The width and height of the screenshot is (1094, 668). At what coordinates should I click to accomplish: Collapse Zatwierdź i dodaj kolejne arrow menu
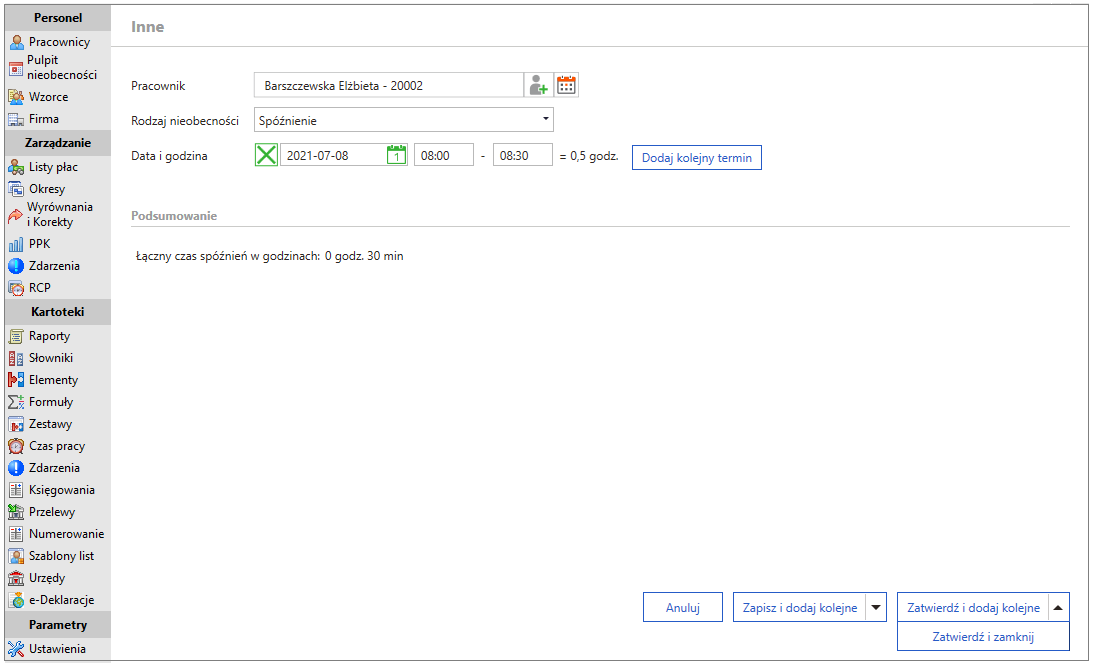(x=1058, y=608)
